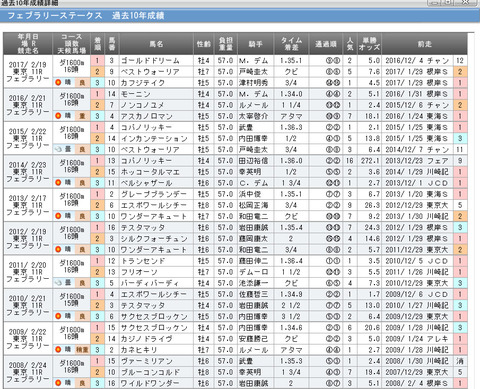
Task: Click the 2017/ 2/19 race date cell
Action: (x=28, y=71)
